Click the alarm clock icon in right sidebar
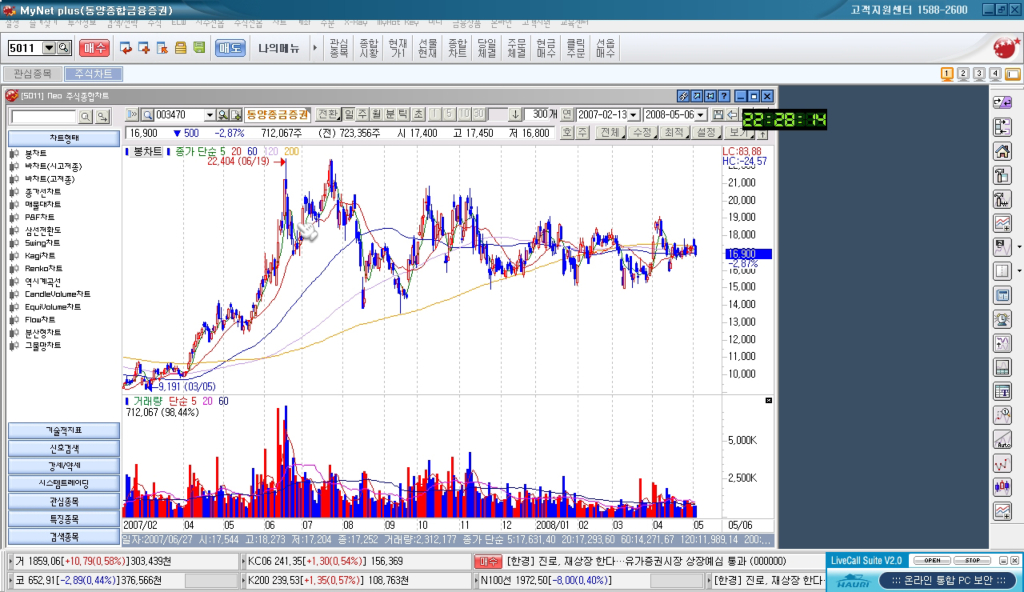 1002,320
